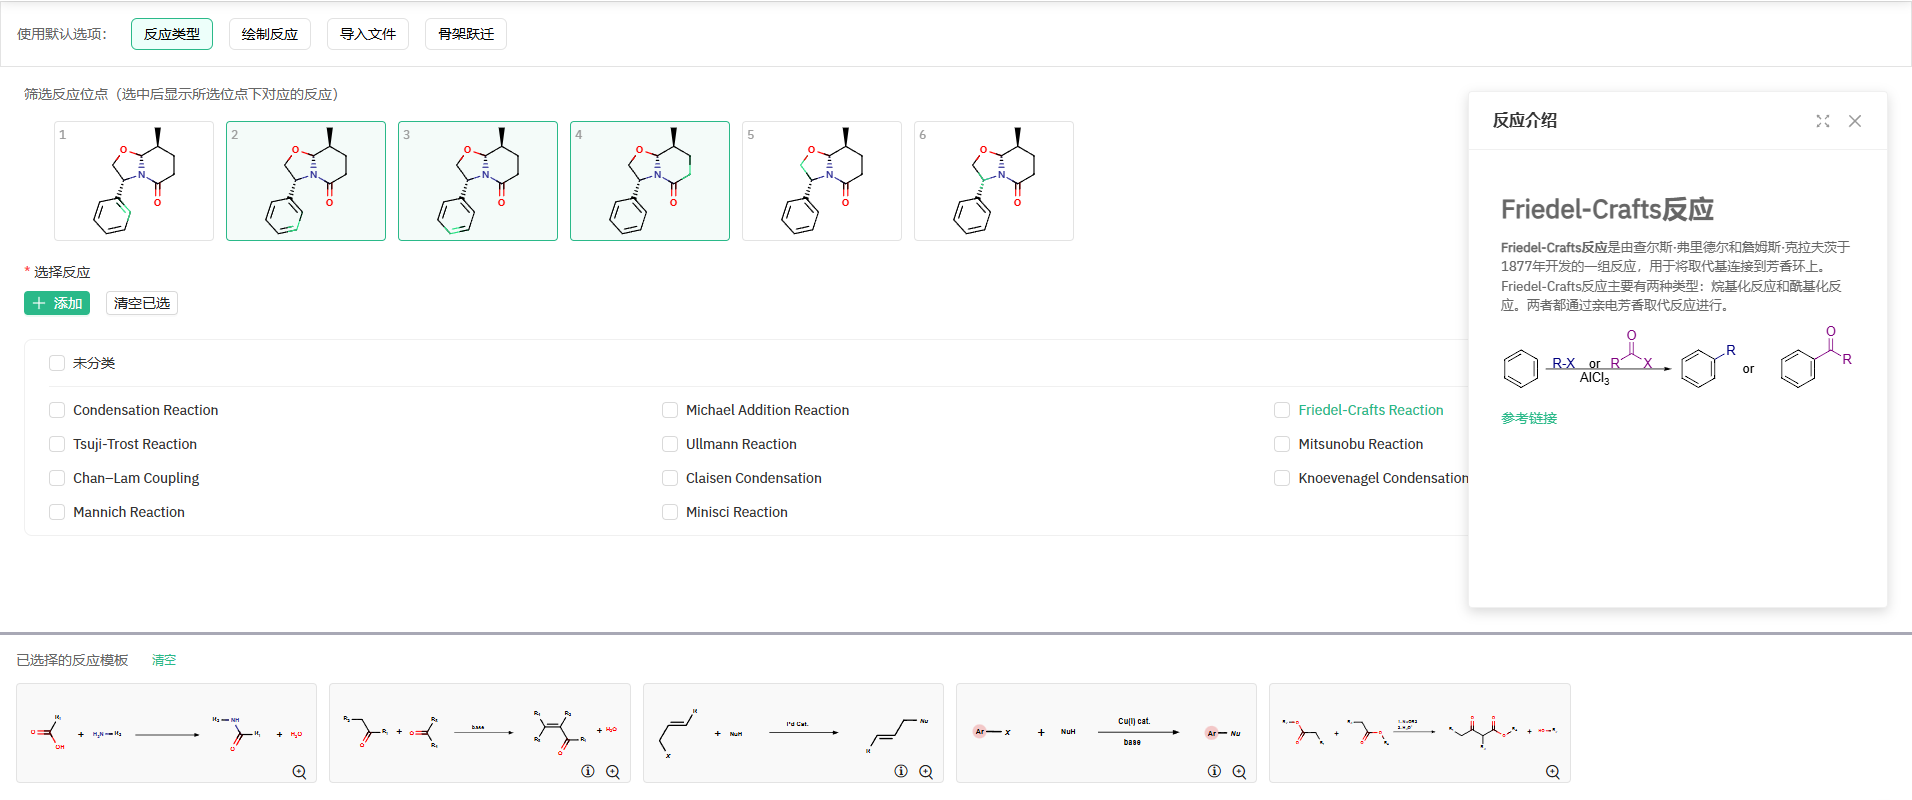This screenshot has height=800, width=1912.
Task: Switch to the 绘制反应 tab
Action: (x=270, y=34)
